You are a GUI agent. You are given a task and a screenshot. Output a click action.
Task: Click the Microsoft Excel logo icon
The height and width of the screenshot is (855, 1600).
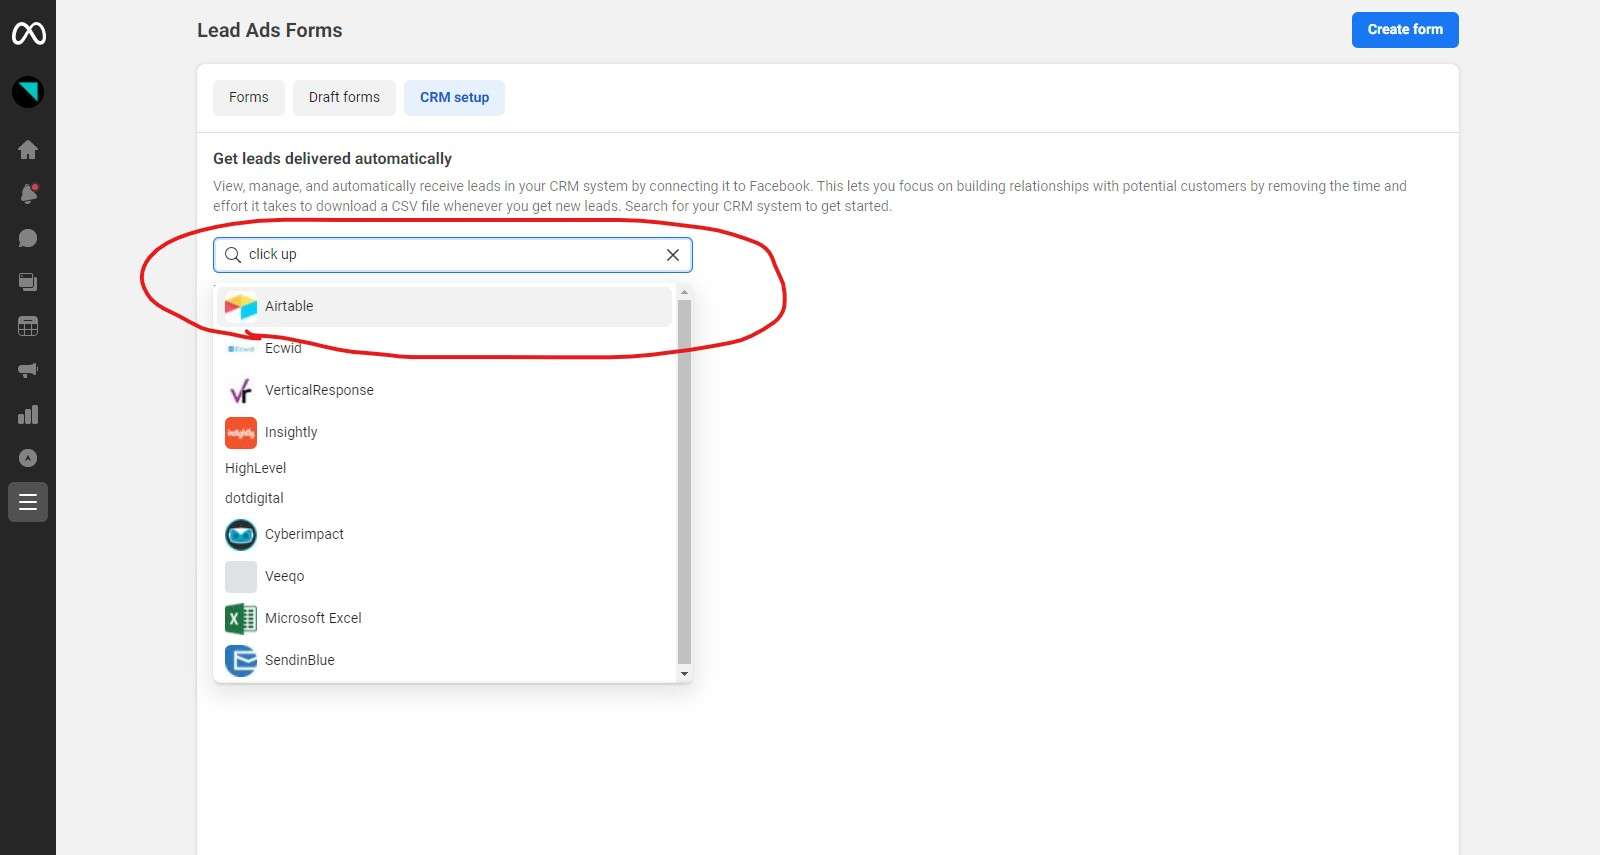click(x=241, y=619)
